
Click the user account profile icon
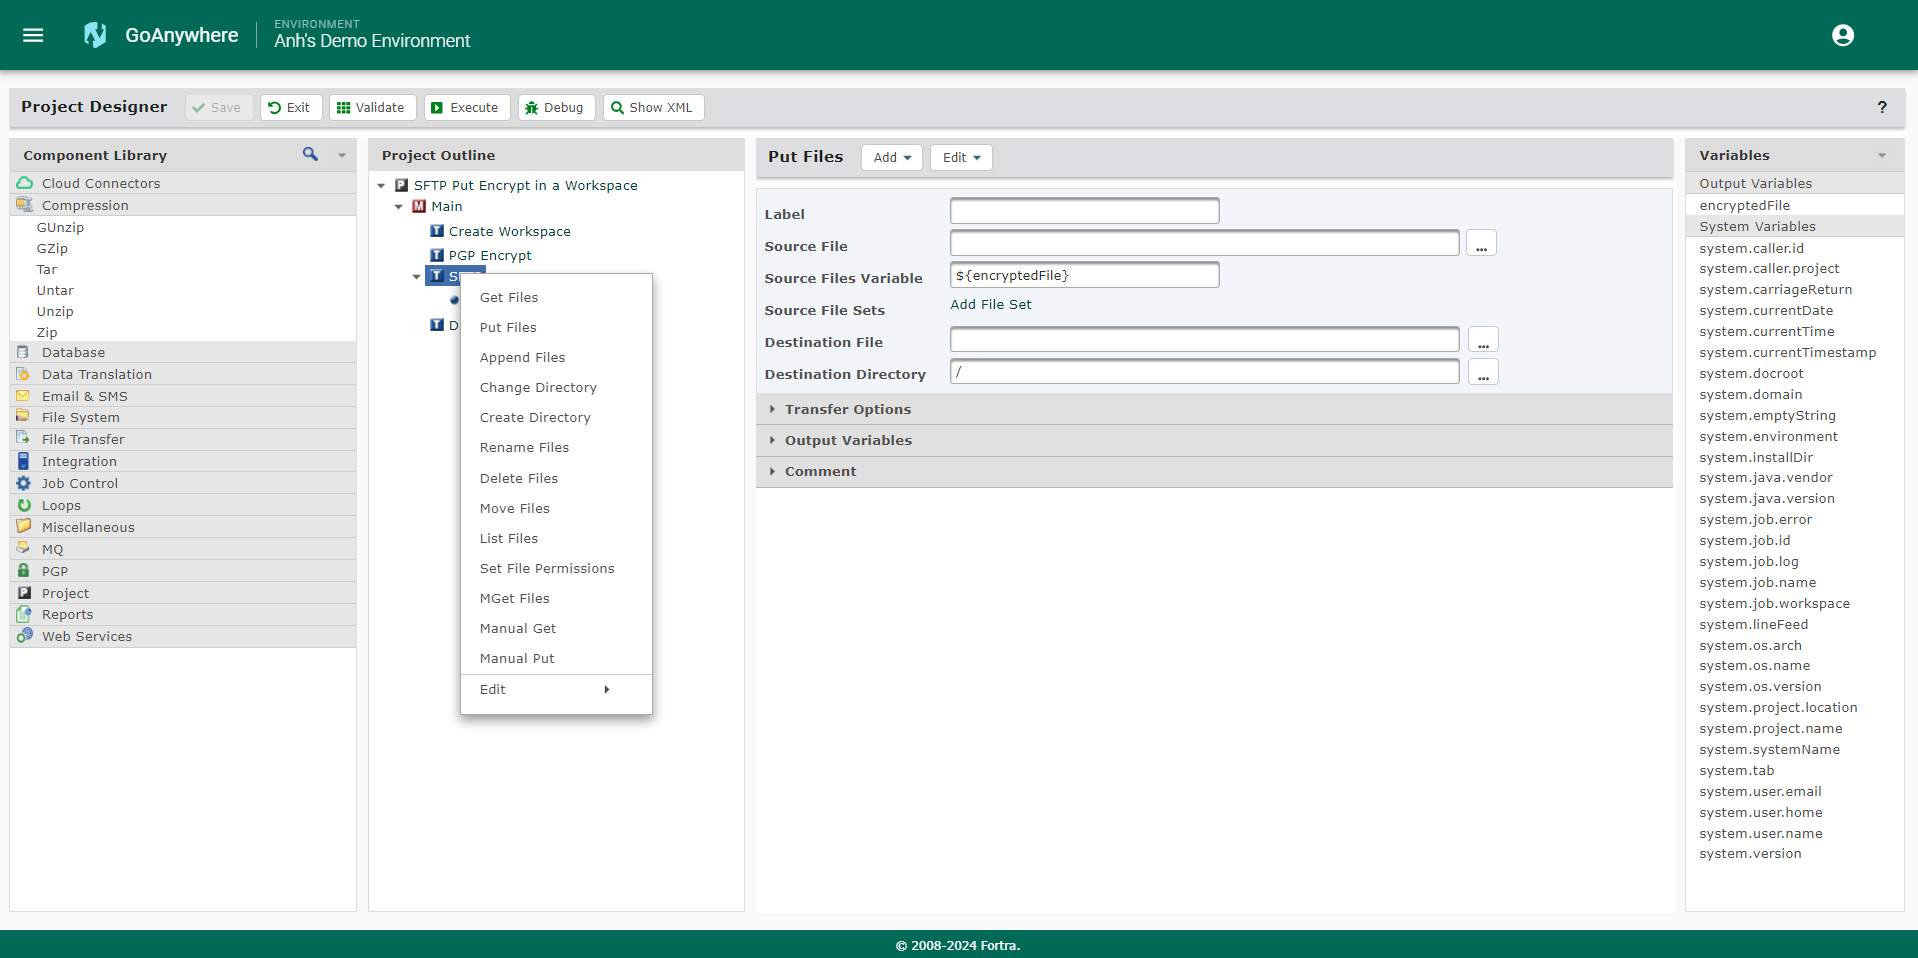click(x=1842, y=35)
